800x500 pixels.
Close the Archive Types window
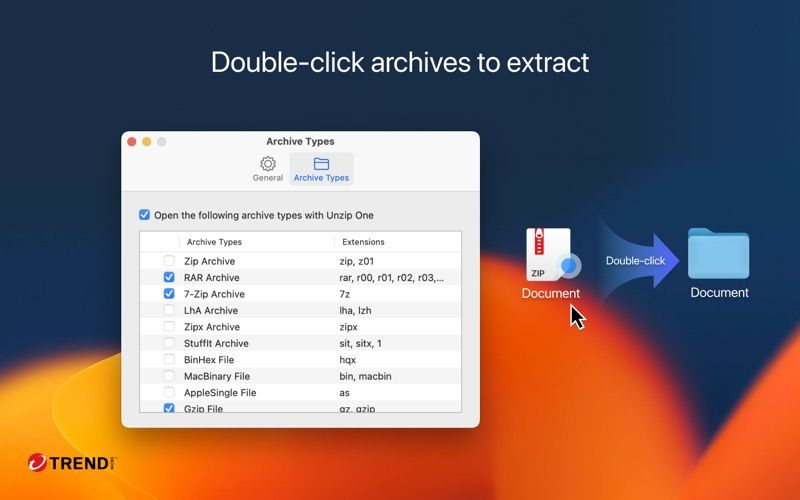click(132, 141)
